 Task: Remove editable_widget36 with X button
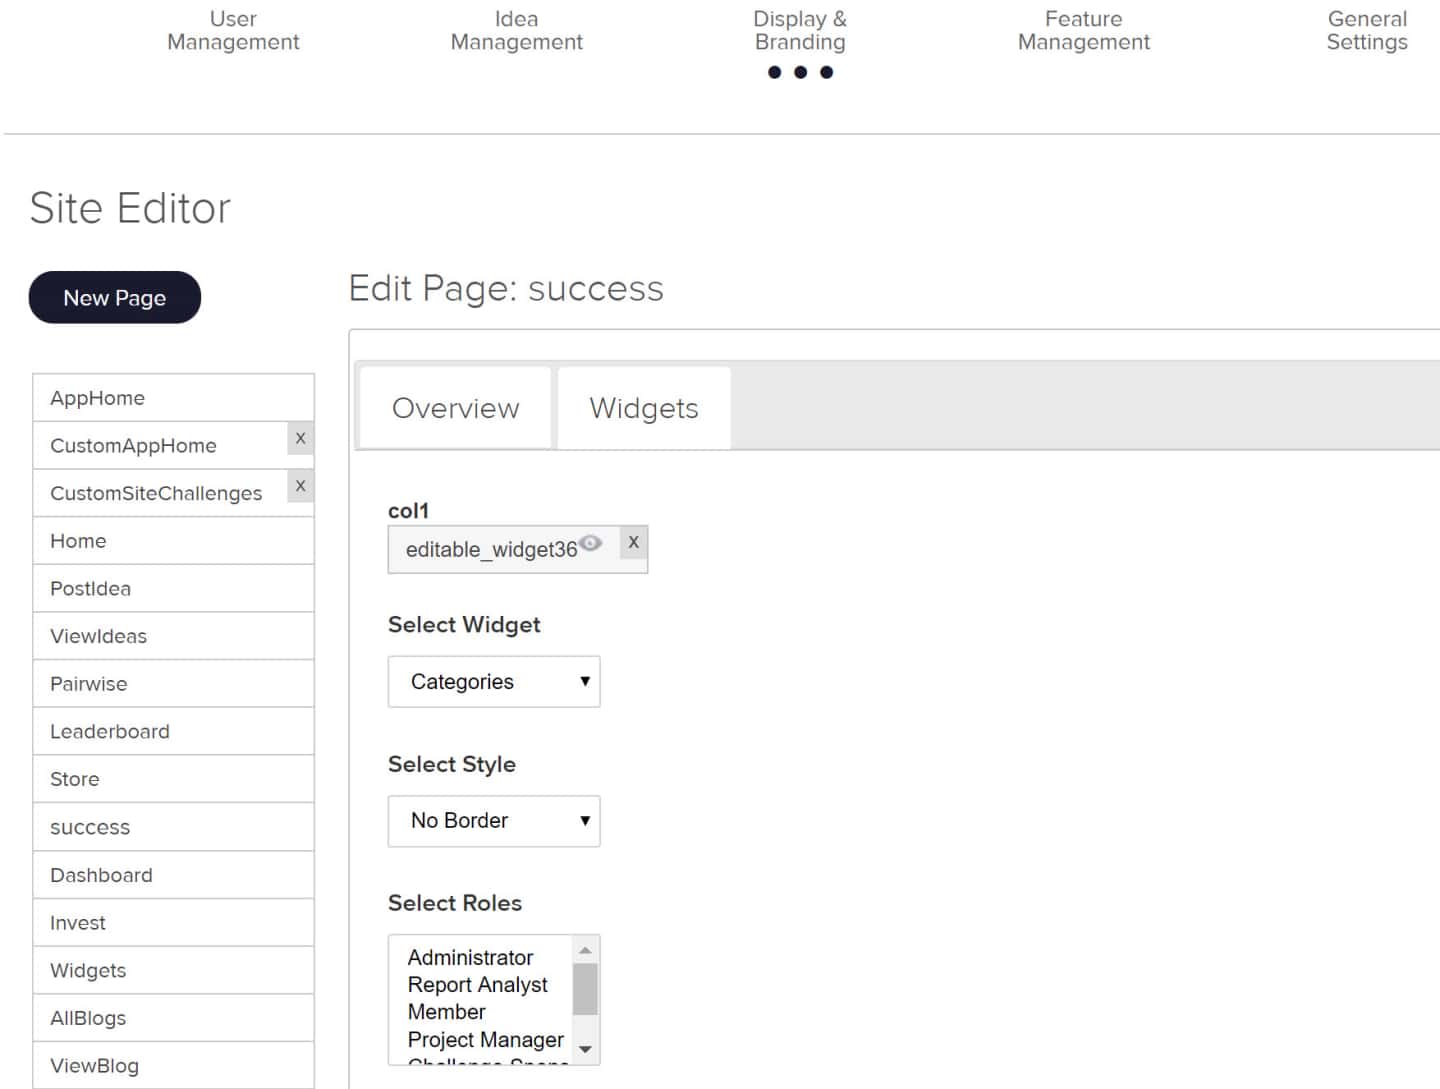click(x=633, y=542)
